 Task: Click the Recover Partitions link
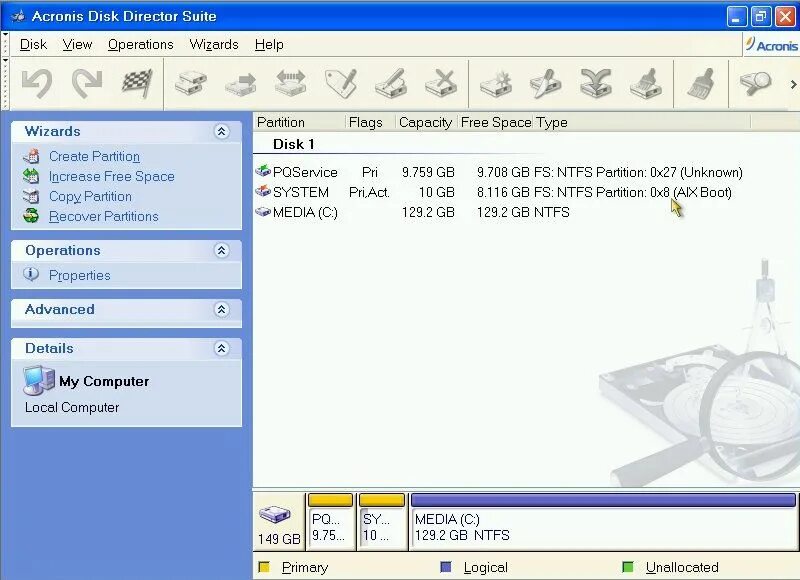tap(104, 216)
